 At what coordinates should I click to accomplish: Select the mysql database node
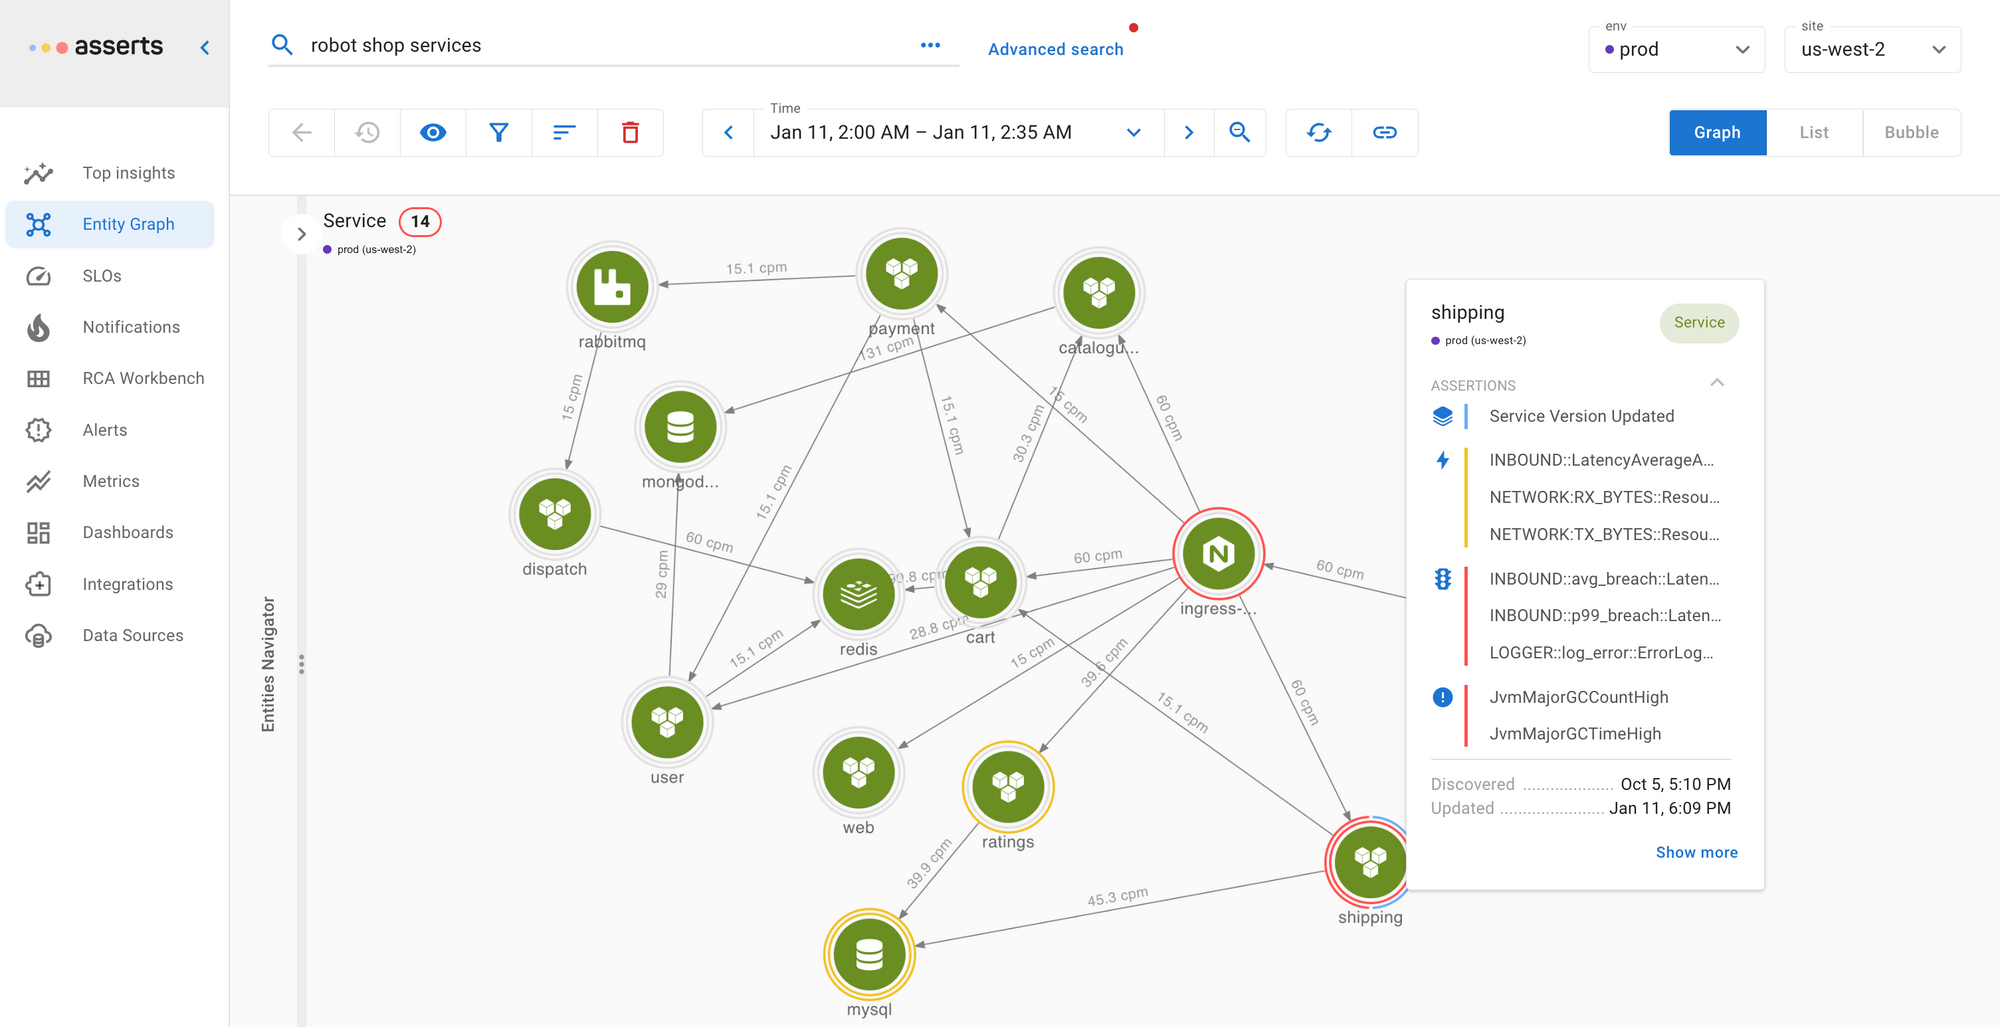(x=869, y=955)
